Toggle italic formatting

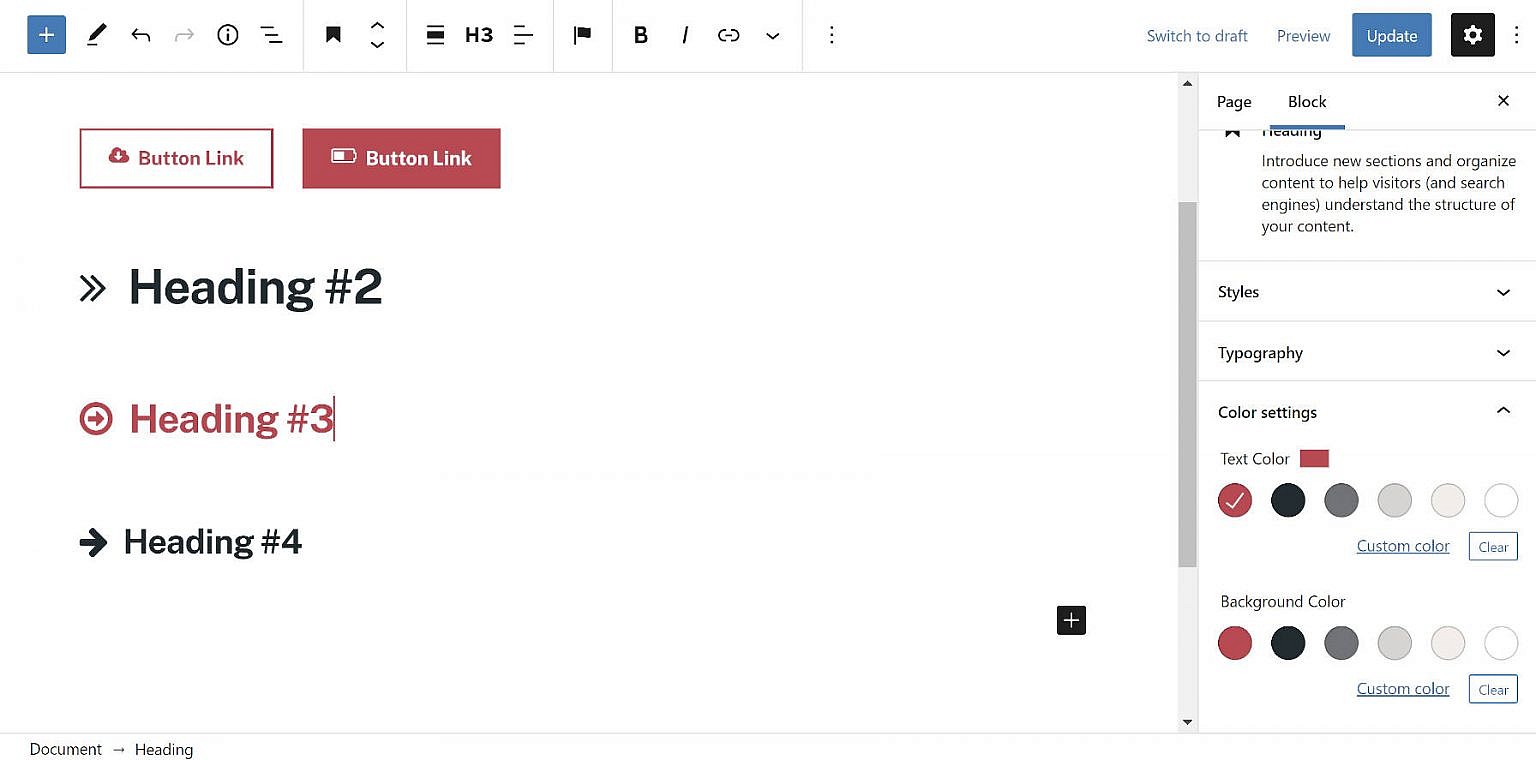click(x=685, y=35)
